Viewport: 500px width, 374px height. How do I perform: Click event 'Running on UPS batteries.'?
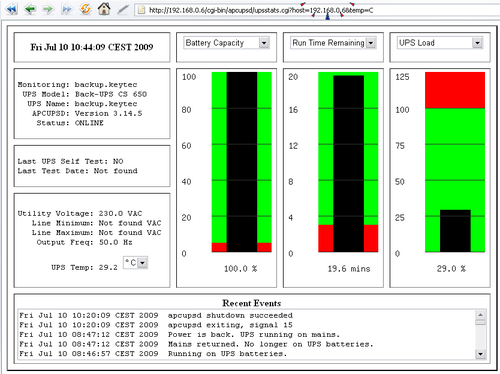point(227,354)
